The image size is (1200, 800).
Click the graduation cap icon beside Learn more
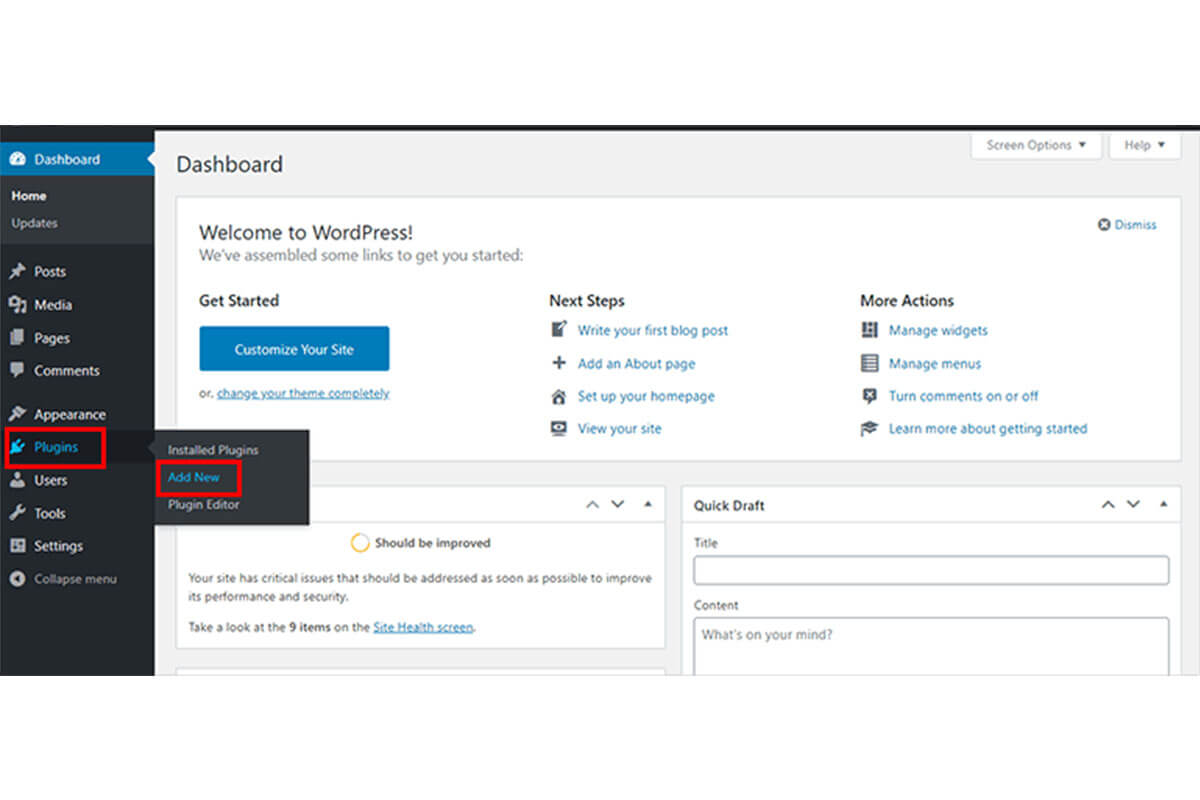click(870, 428)
